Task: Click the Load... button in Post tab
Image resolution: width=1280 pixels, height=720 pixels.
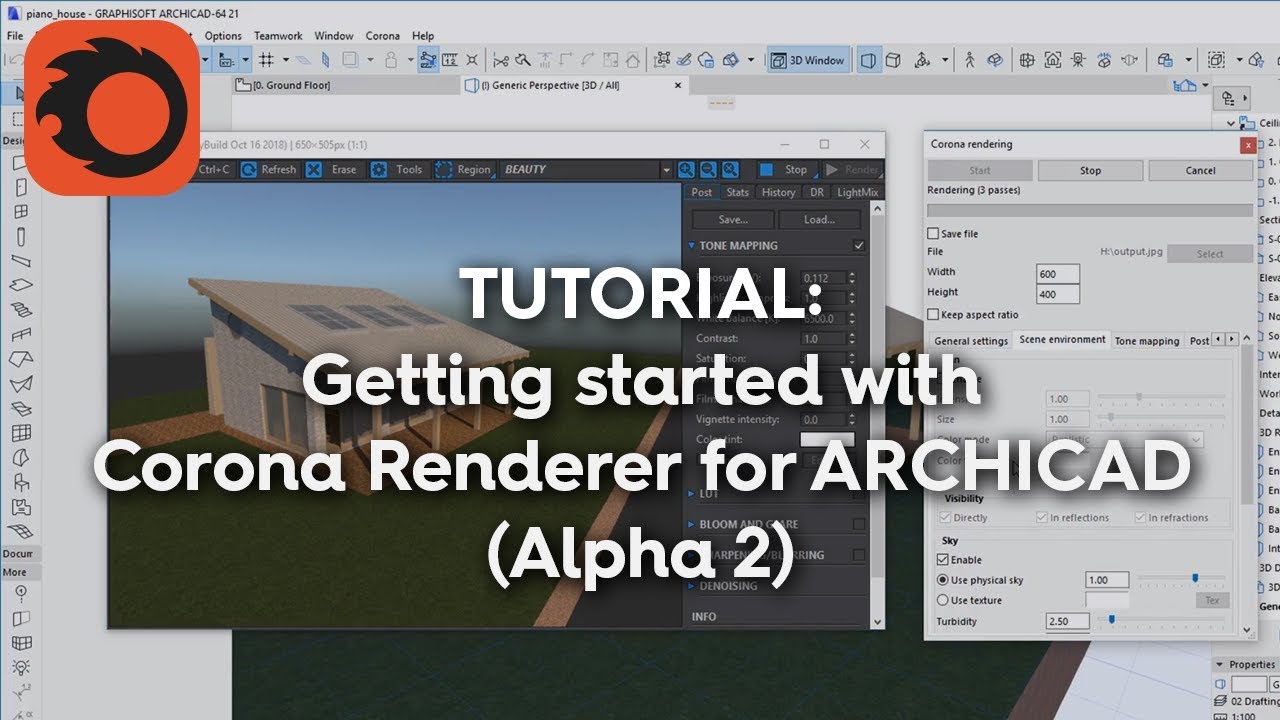Action: 819,220
